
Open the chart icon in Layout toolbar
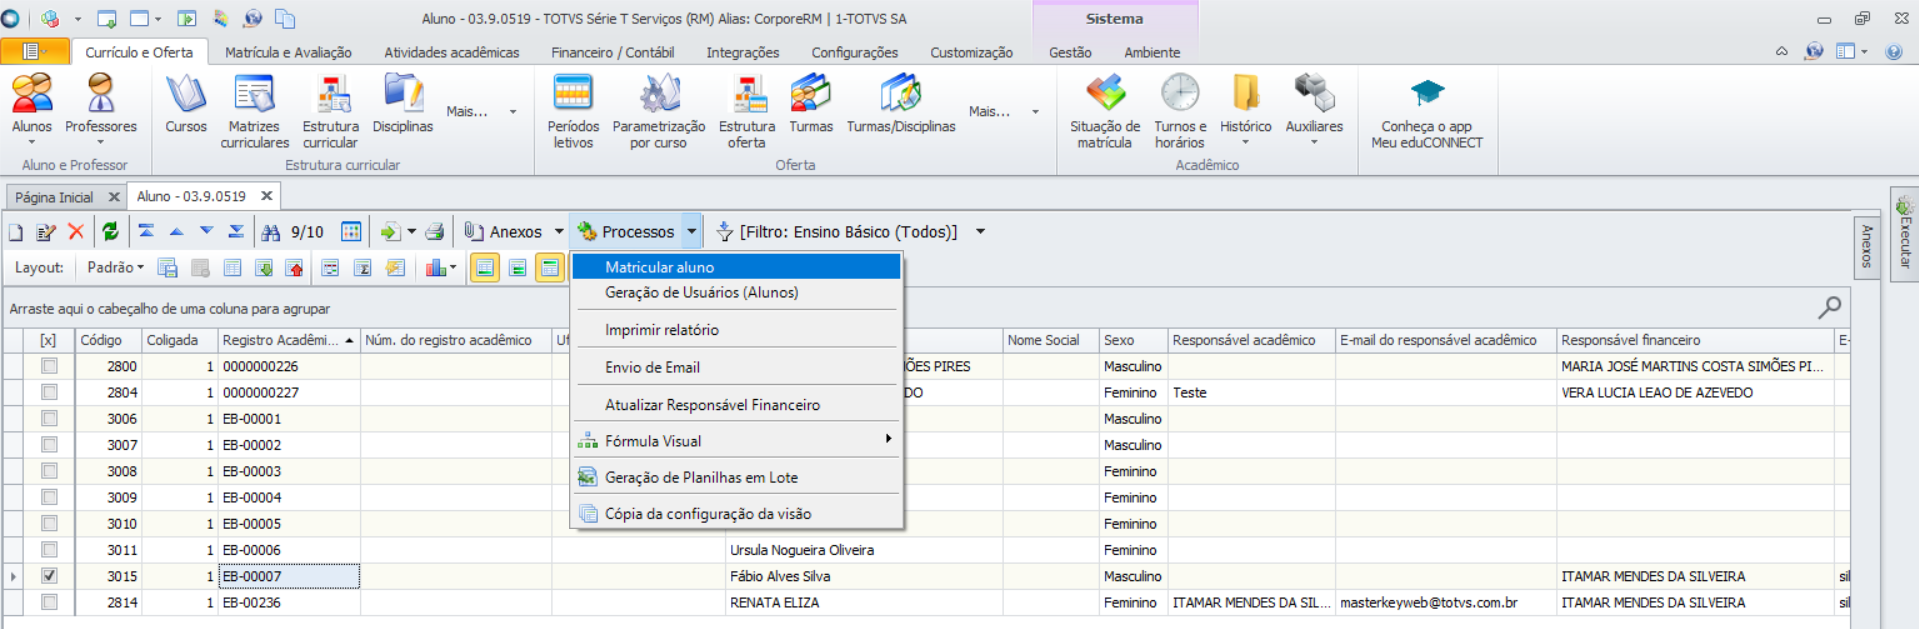tap(436, 268)
